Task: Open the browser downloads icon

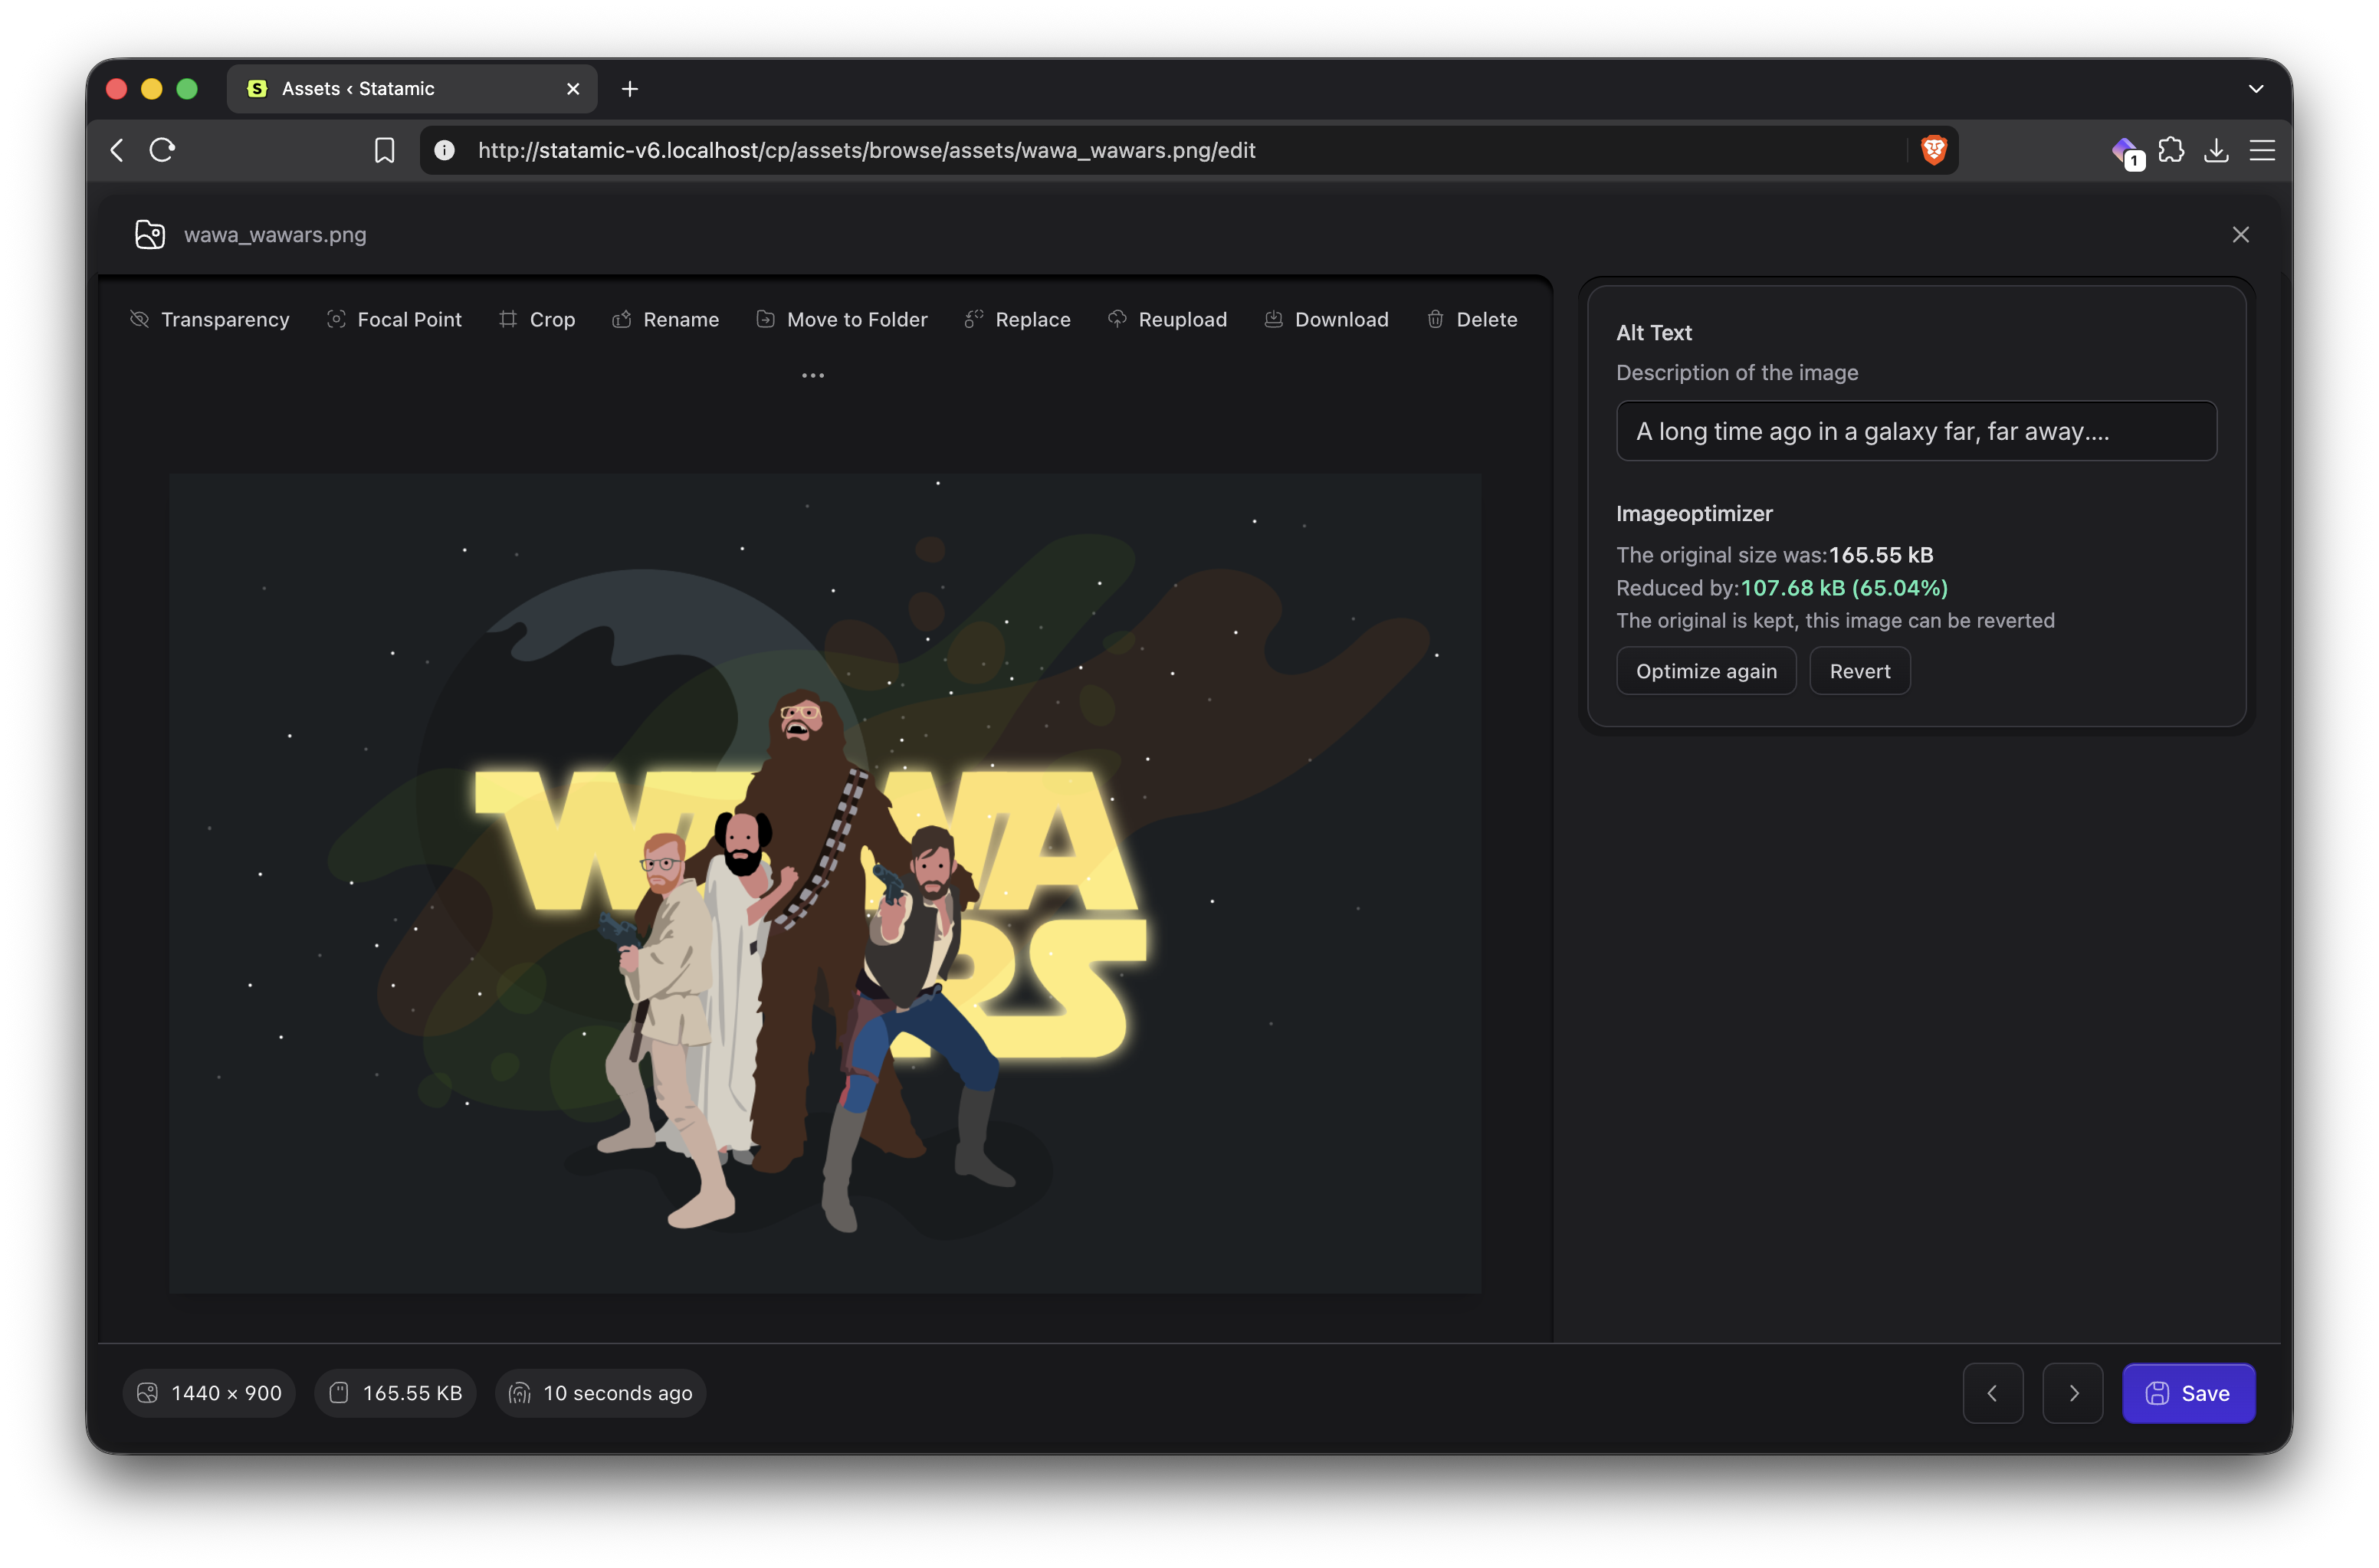Action: (2216, 150)
